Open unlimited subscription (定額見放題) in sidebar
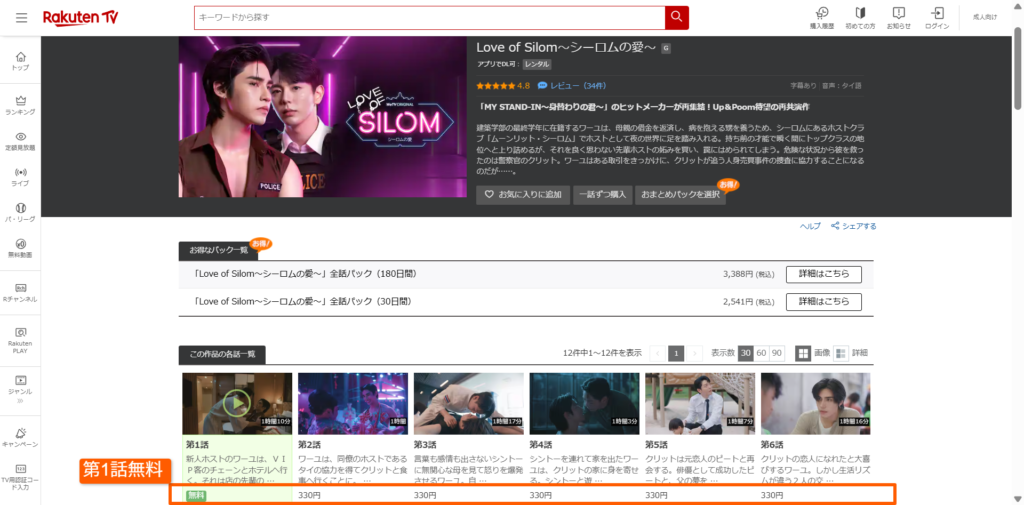The width and height of the screenshot is (1024, 505). click(20, 141)
